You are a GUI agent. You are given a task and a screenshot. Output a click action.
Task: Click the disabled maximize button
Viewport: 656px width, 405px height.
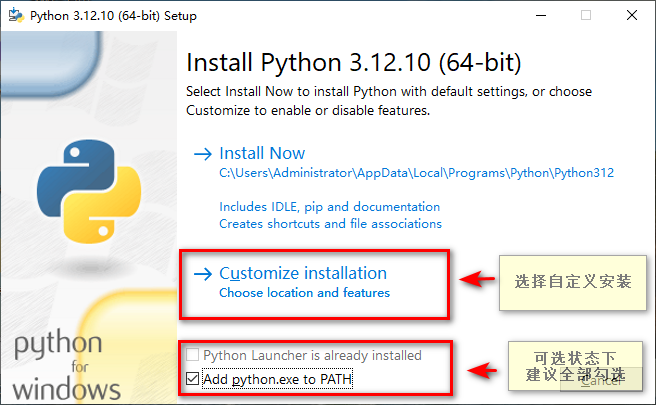586,15
